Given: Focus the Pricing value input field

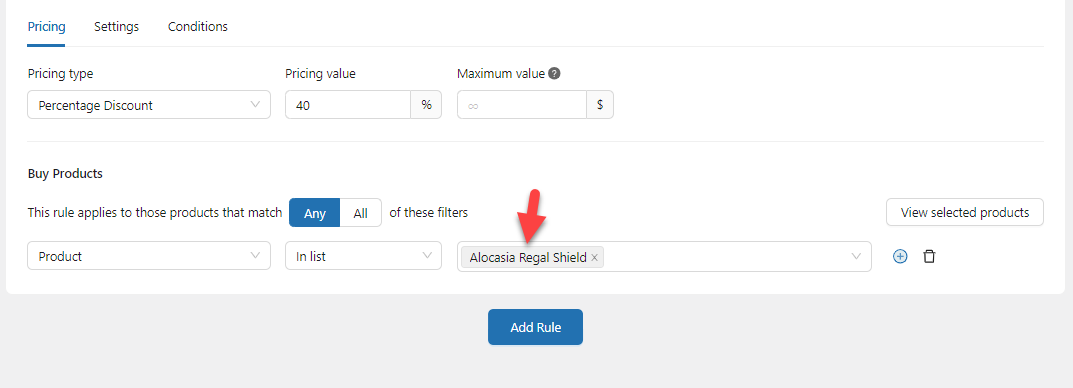Looking at the screenshot, I should [348, 105].
